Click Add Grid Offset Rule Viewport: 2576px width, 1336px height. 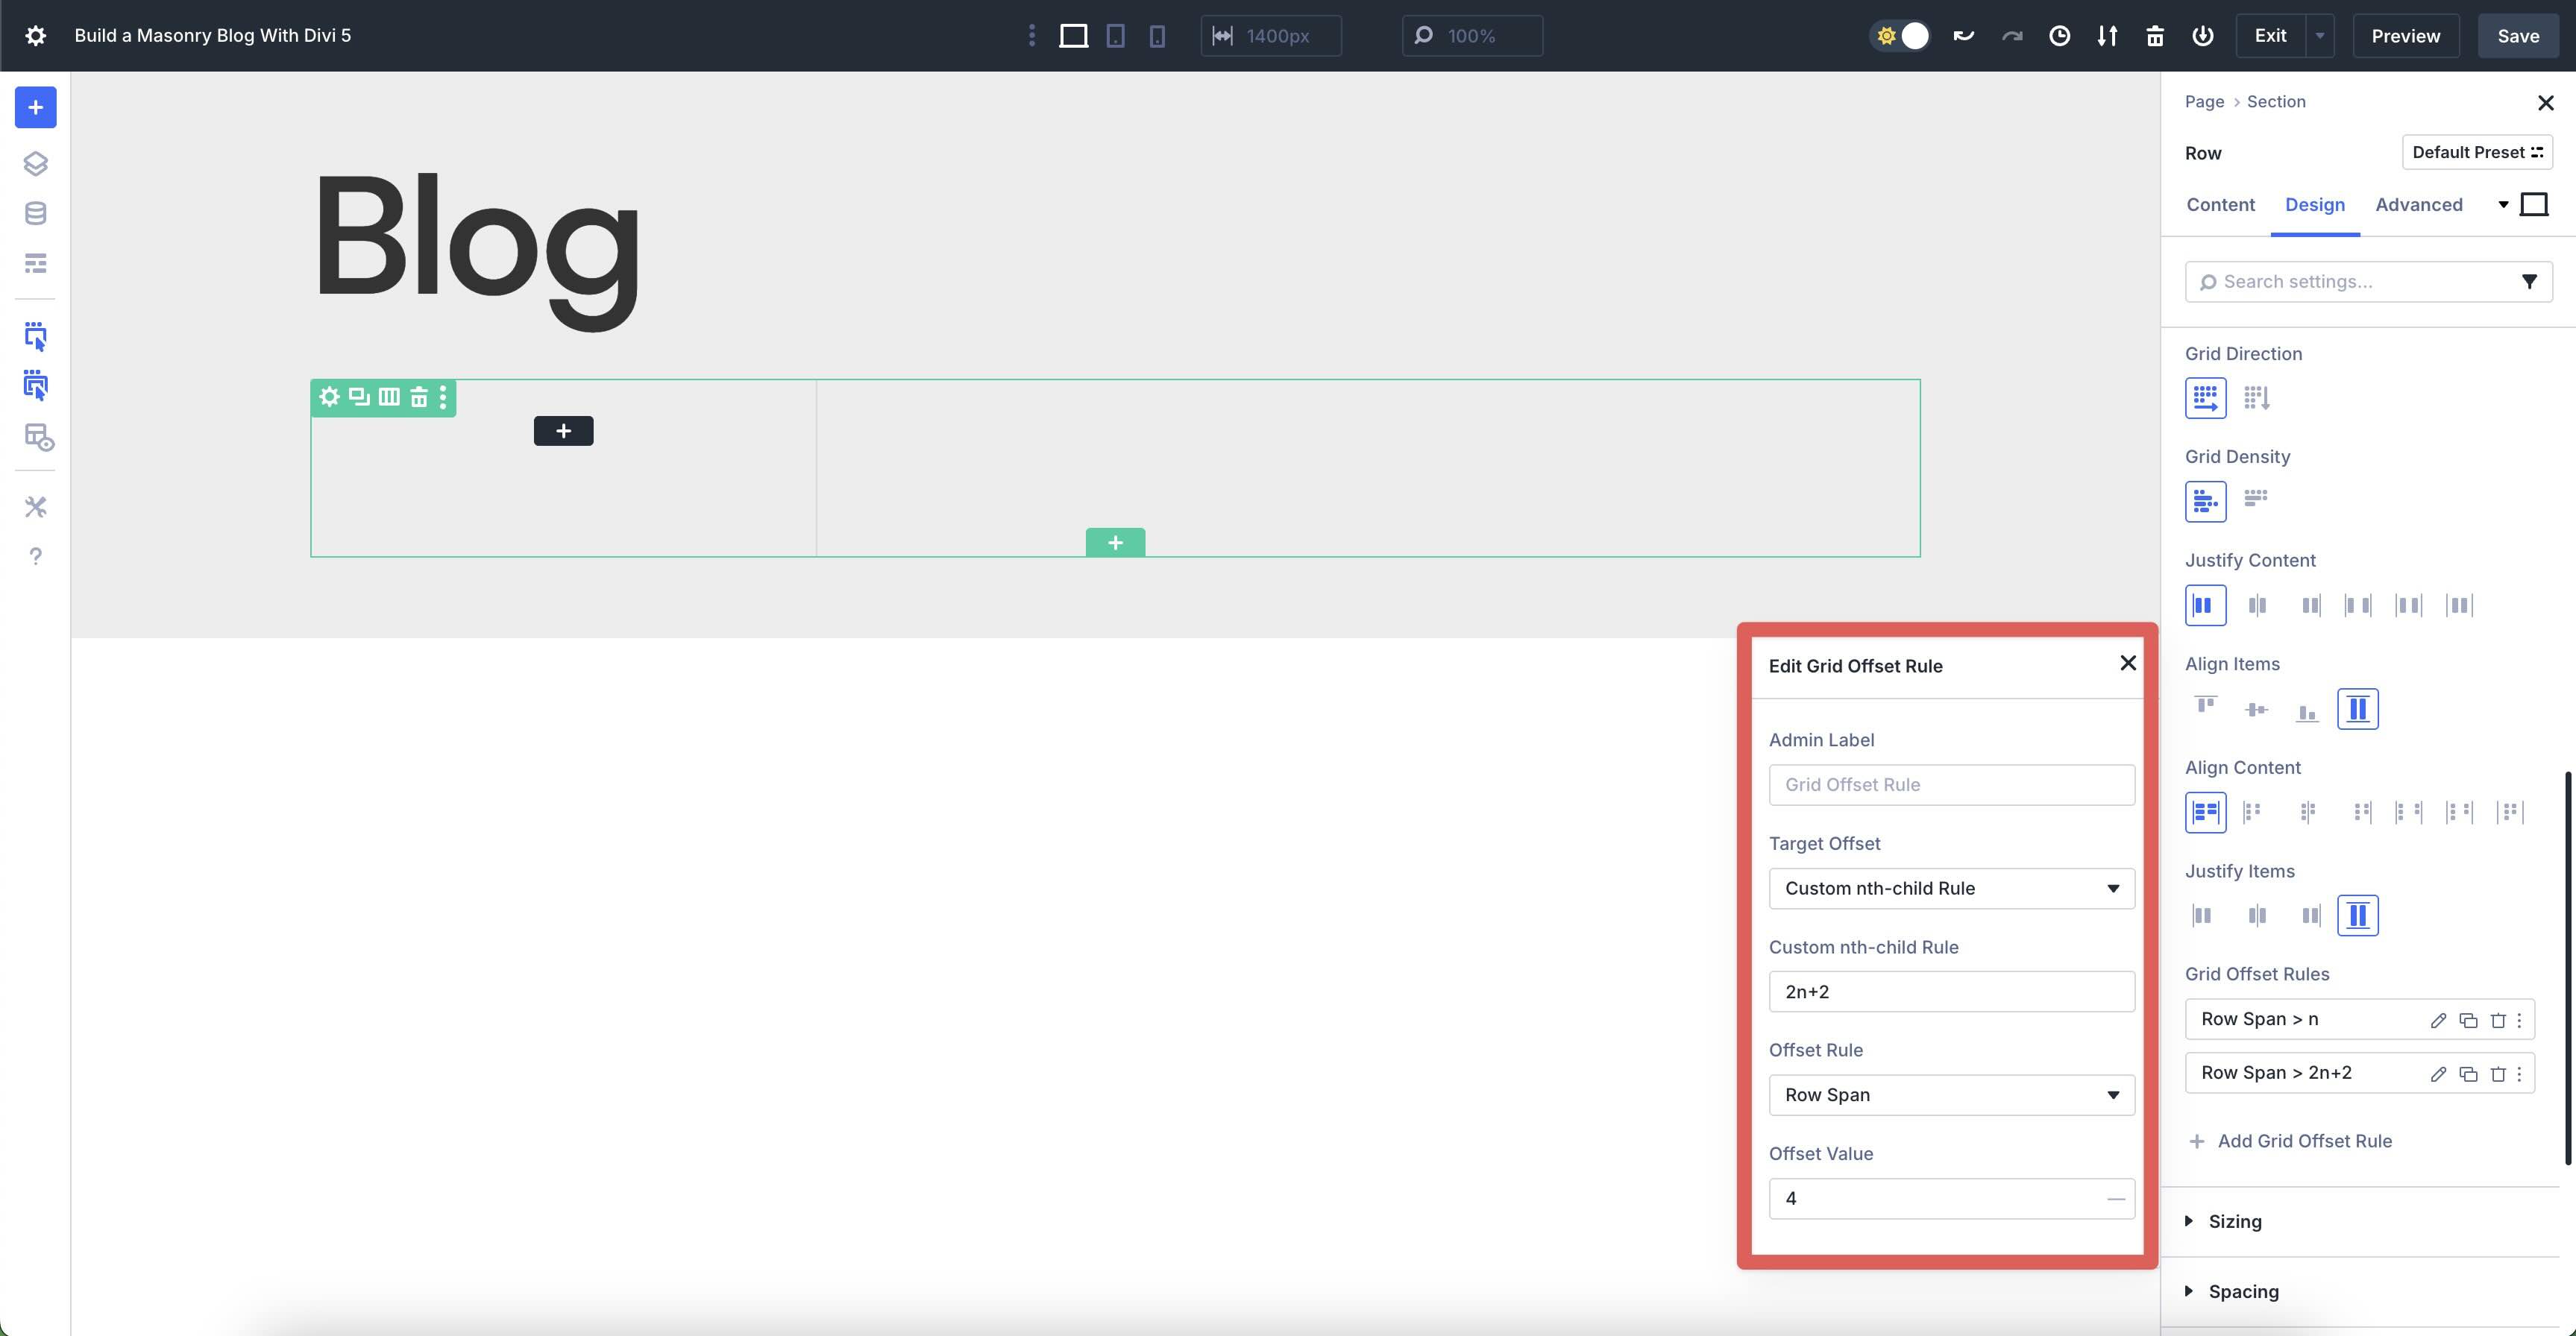tap(2303, 1140)
